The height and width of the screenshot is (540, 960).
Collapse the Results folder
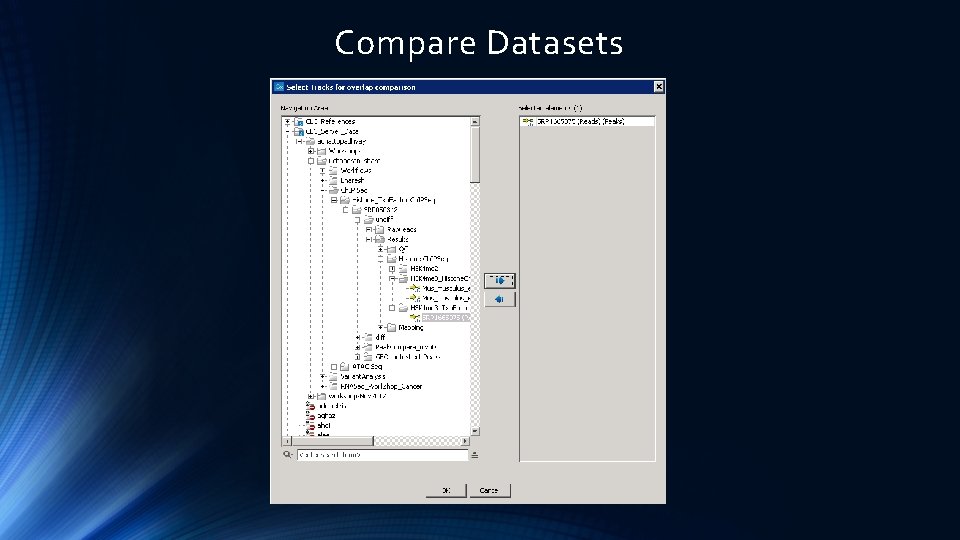tap(369, 239)
